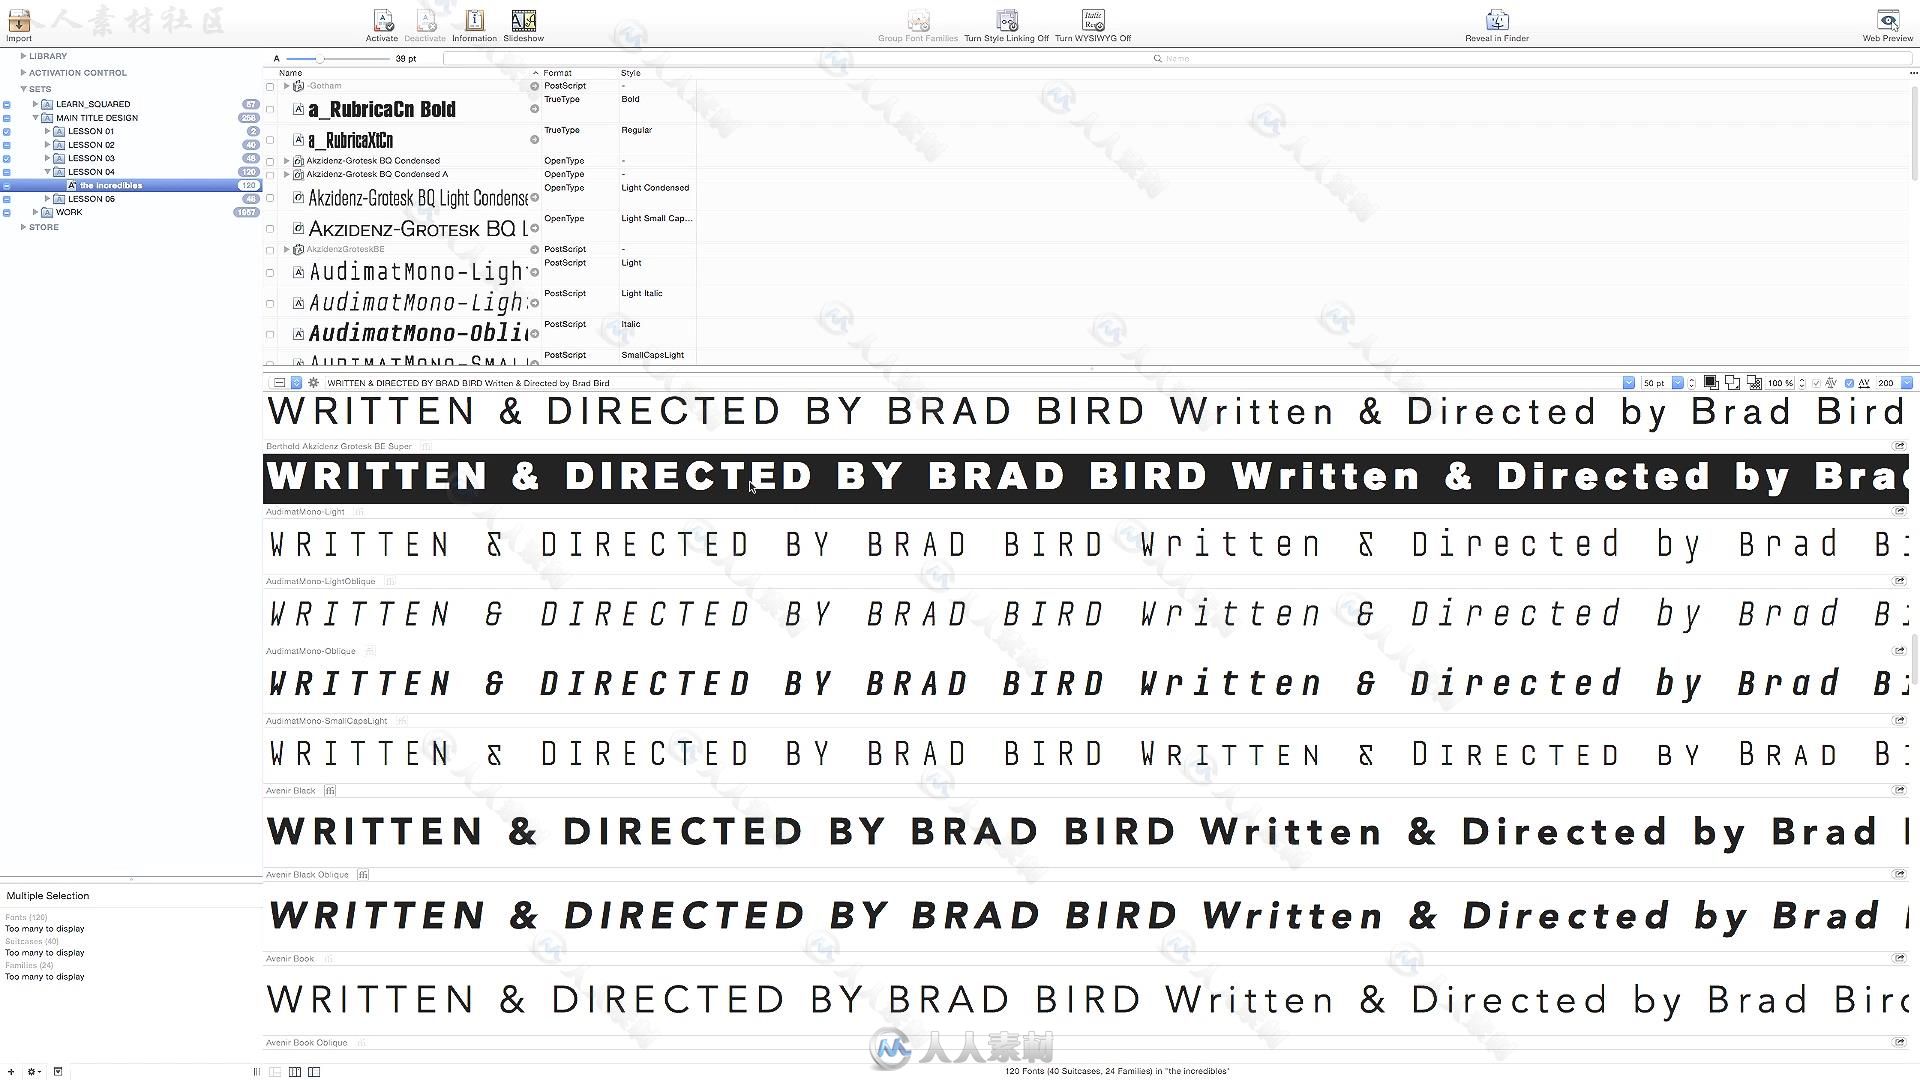Start the font Slideshow
Image resolution: width=1920 pixels, height=1080 pixels.
point(523,25)
